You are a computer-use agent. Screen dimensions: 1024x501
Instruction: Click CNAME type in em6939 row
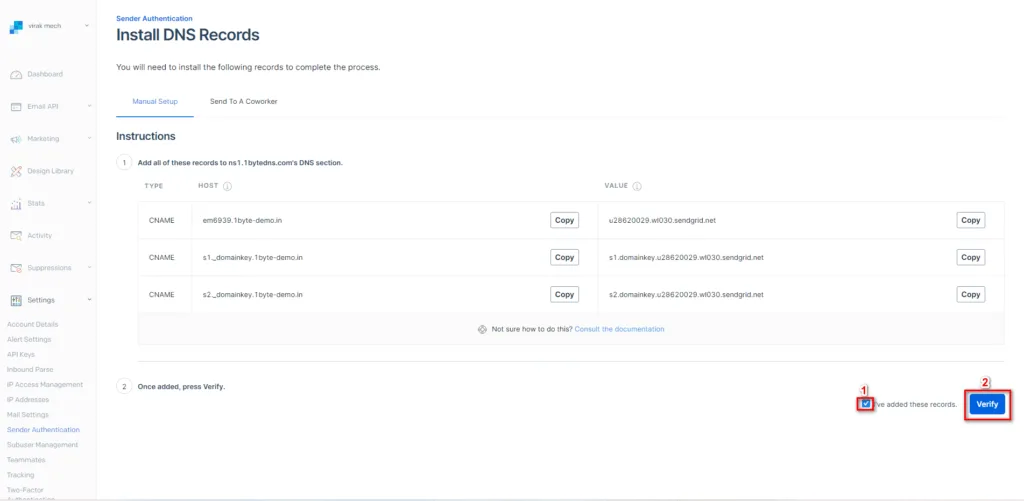[162, 220]
